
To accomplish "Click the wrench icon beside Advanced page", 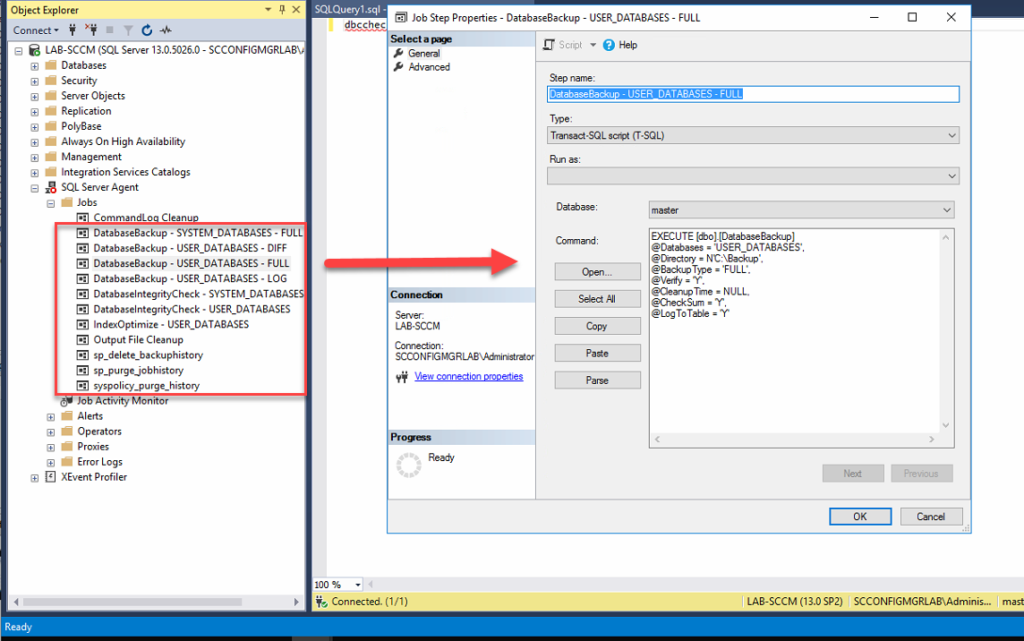I will point(398,67).
